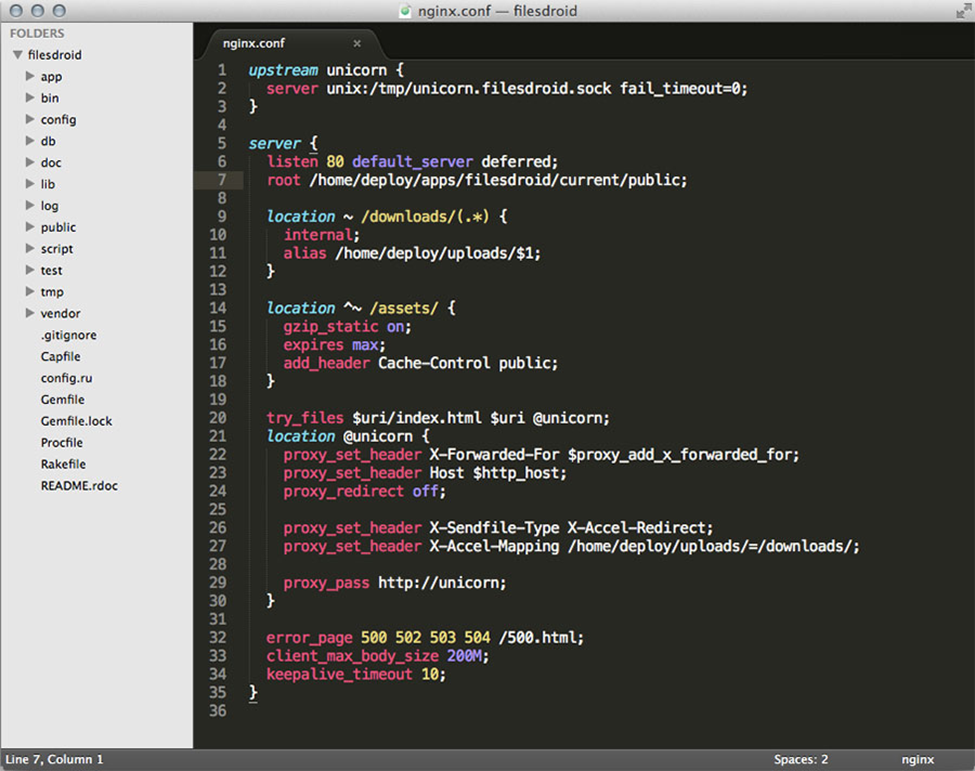Screen dimensions: 975x771
Task: Click '/assets/' on line 14
Action: [x=404, y=308]
